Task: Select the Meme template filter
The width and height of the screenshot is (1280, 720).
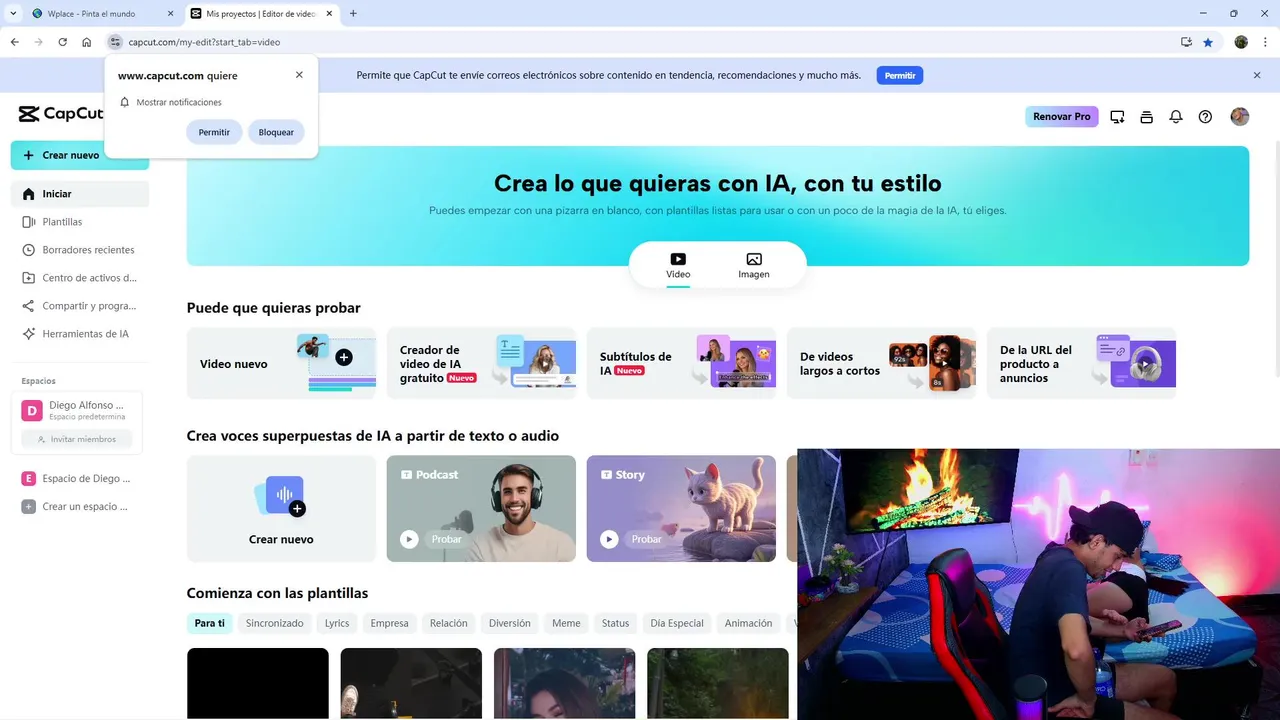Action: [566, 623]
